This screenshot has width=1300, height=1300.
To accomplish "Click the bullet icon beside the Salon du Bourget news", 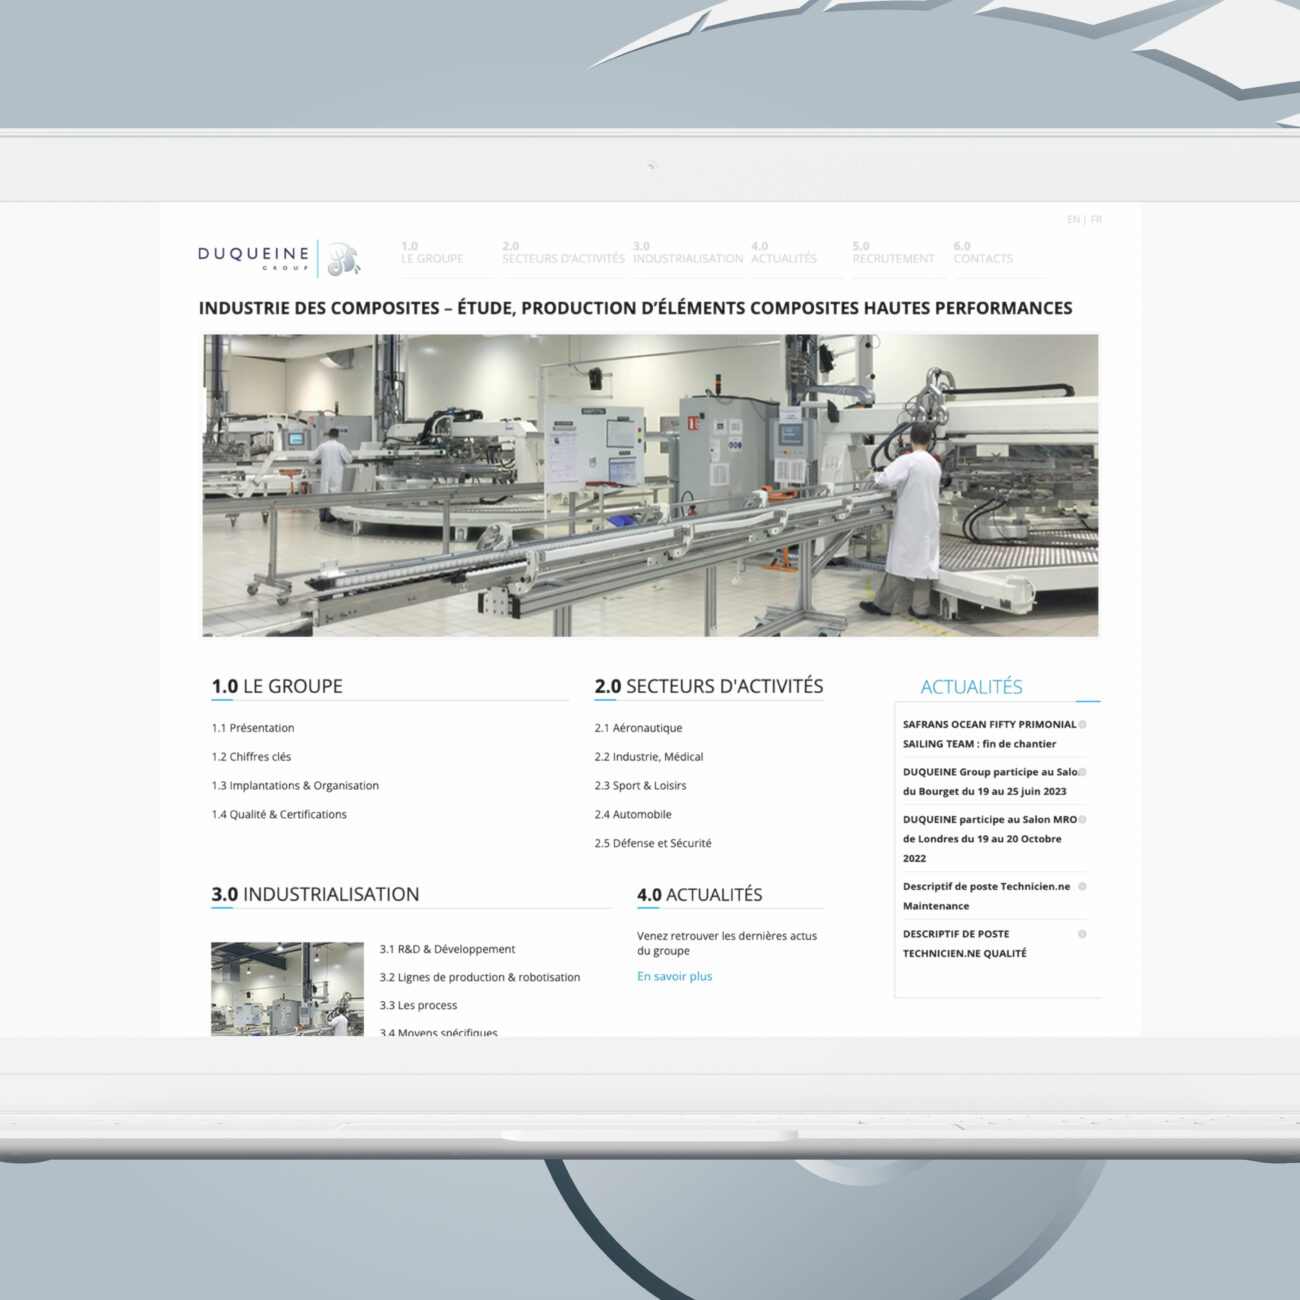I will tap(1082, 772).
